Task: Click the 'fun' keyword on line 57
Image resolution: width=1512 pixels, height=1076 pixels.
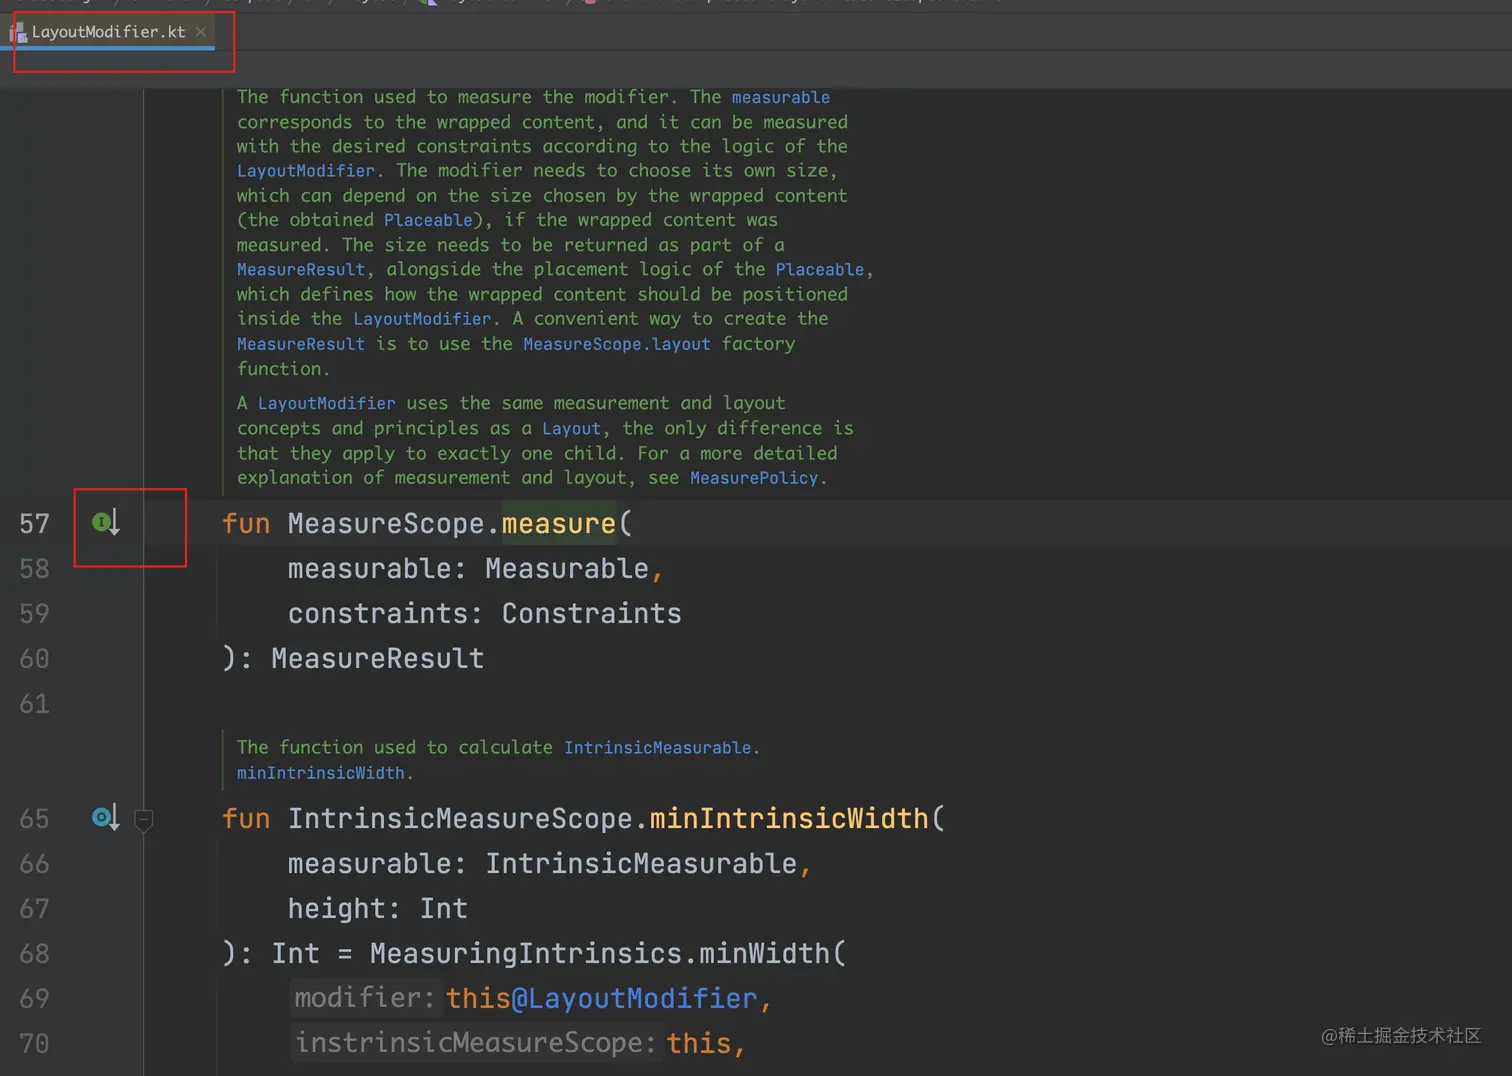Action: (246, 523)
